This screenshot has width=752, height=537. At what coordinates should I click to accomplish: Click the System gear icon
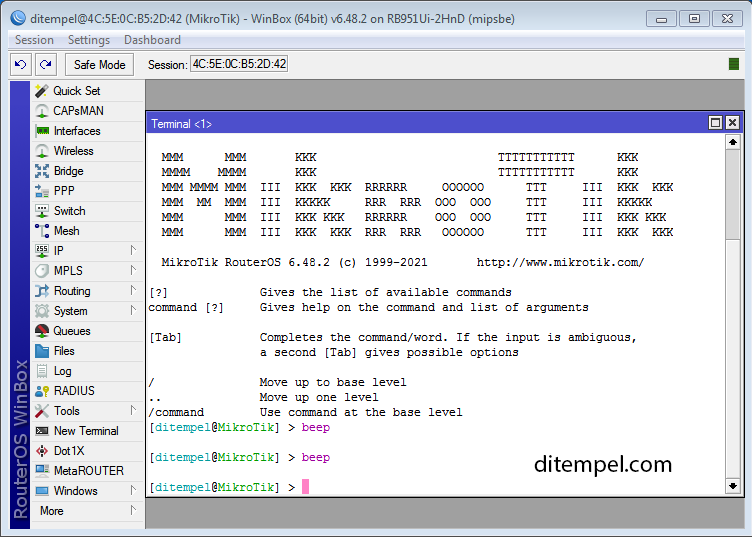click(x=42, y=311)
